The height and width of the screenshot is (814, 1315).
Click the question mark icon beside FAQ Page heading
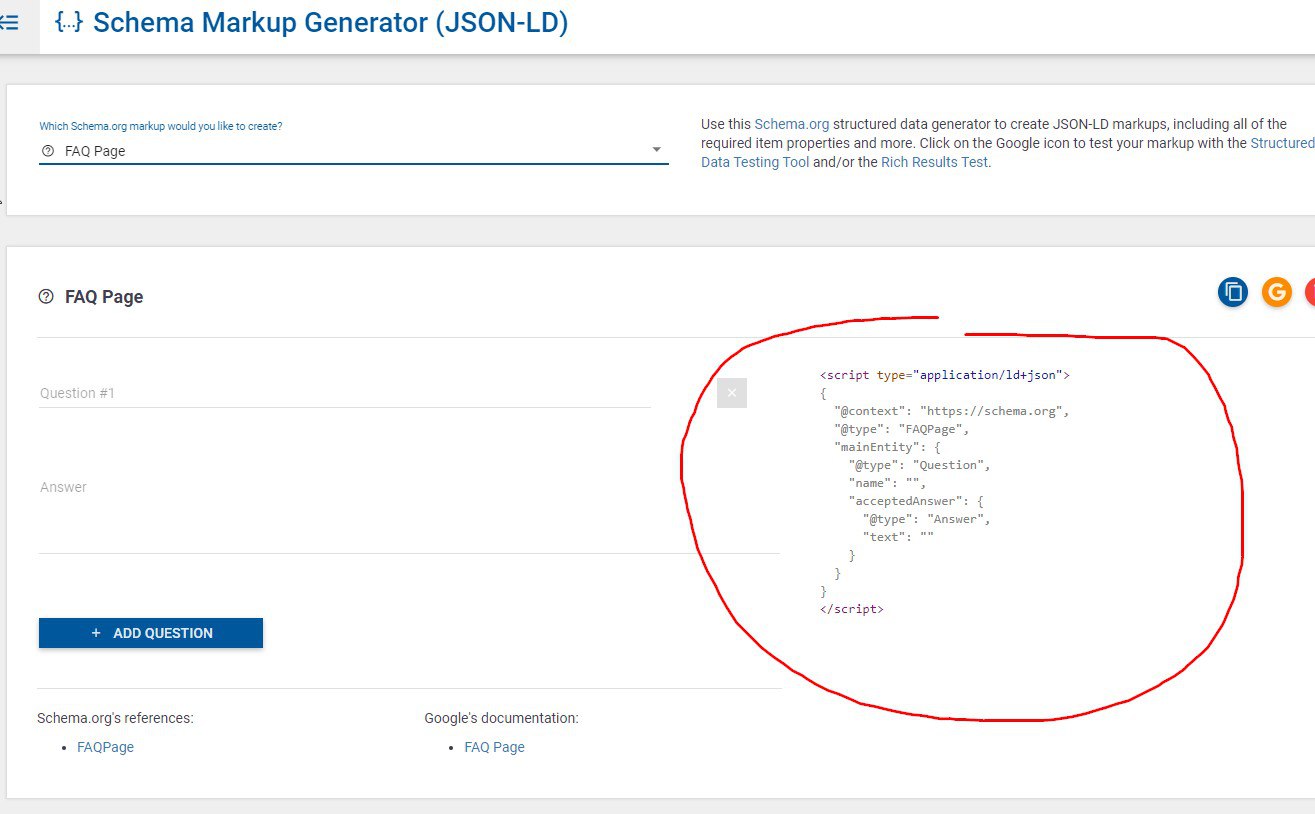[46, 297]
